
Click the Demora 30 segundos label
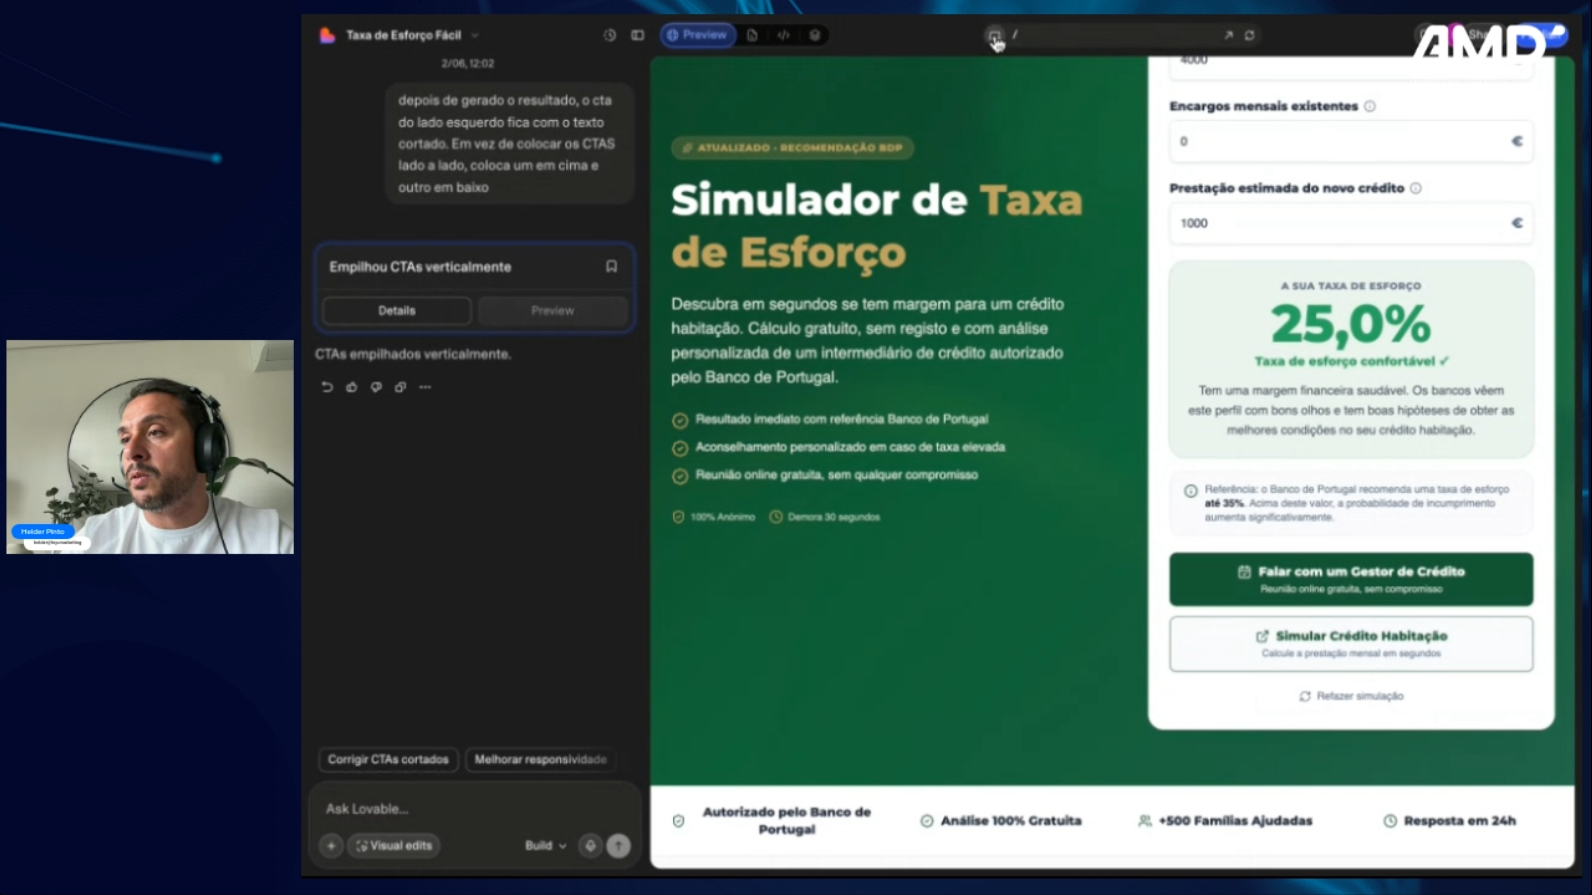coord(834,517)
